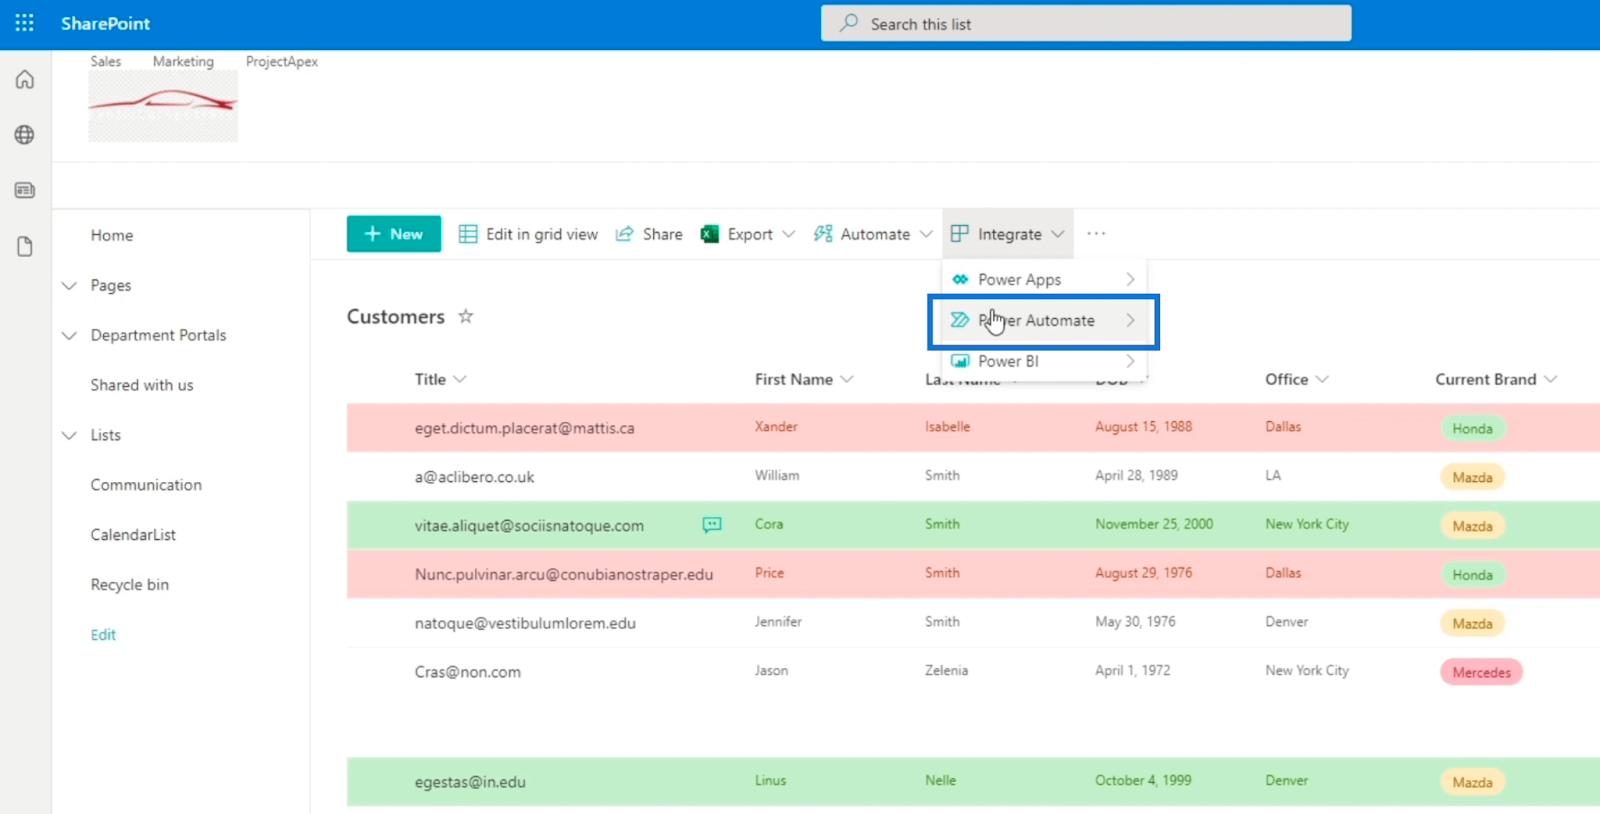Favorite the Customers list with star icon
The height and width of the screenshot is (814, 1600).
click(465, 316)
